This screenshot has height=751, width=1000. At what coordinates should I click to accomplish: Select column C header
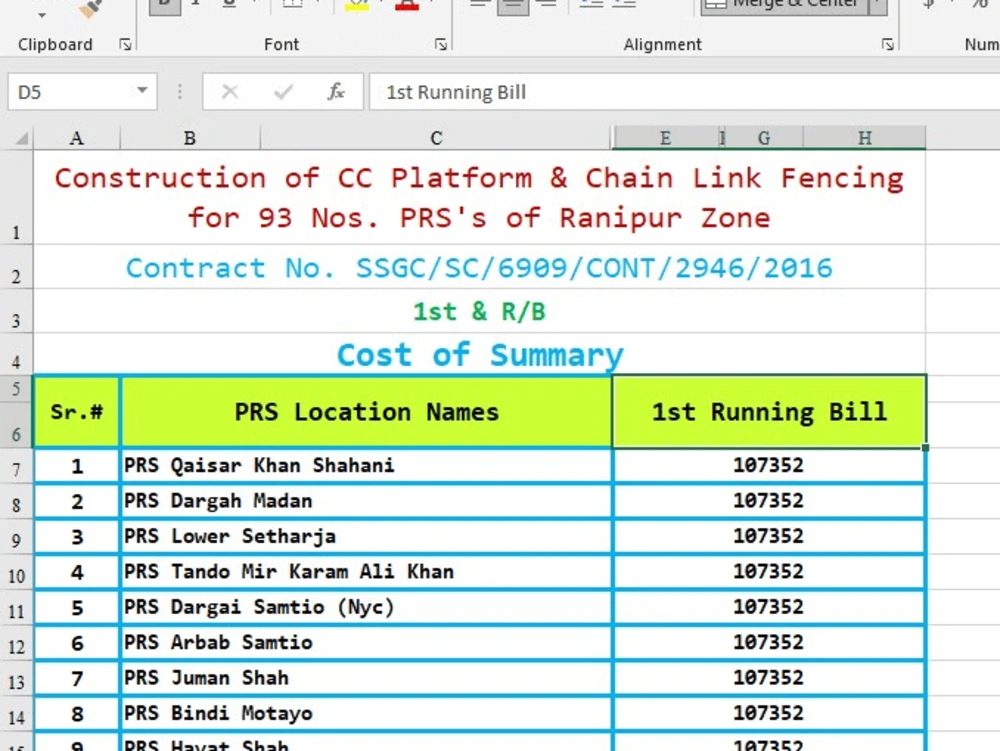click(436, 138)
